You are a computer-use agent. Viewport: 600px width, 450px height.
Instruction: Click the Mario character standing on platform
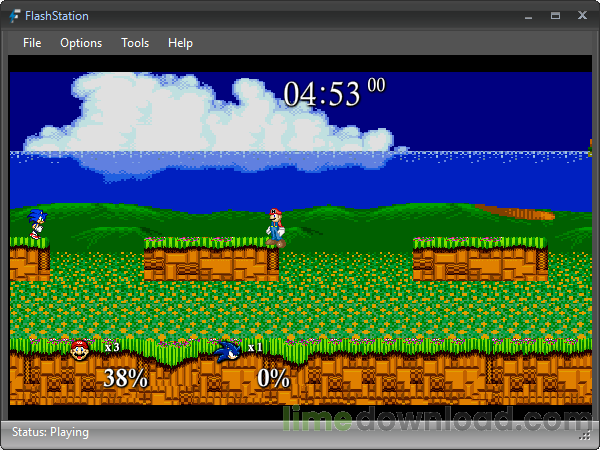[x=276, y=228]
